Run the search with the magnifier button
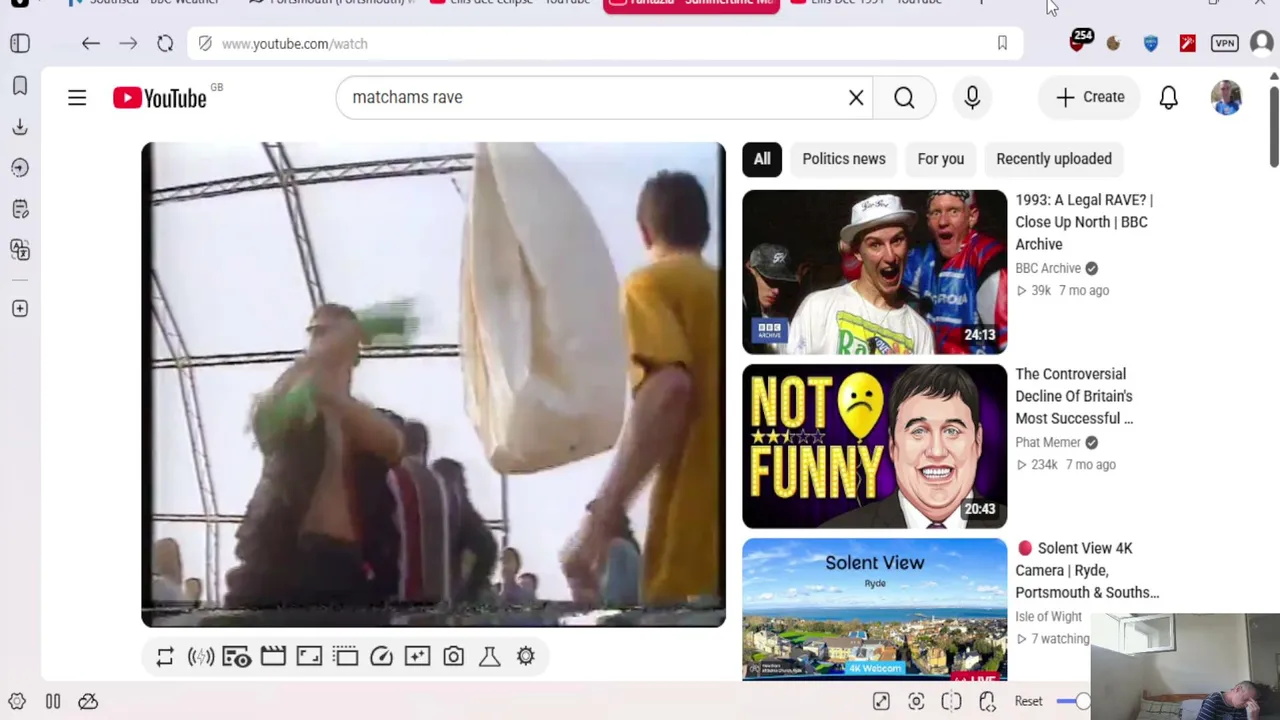The height and width of the screenshot is (720, 1280). (x=904, y=98)
